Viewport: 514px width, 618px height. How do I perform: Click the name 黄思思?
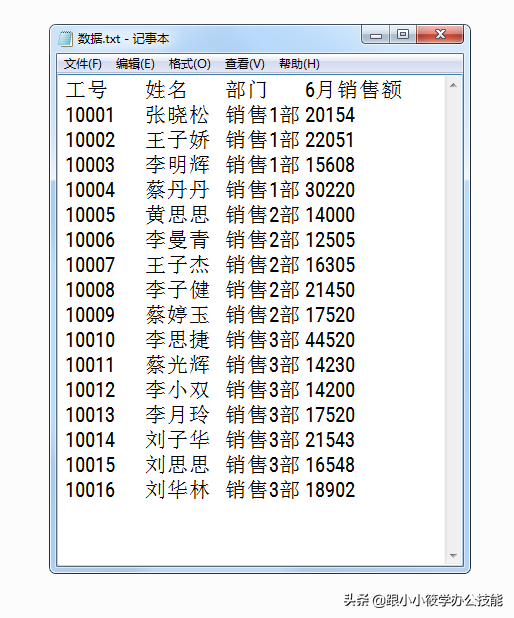coord(177,215)
